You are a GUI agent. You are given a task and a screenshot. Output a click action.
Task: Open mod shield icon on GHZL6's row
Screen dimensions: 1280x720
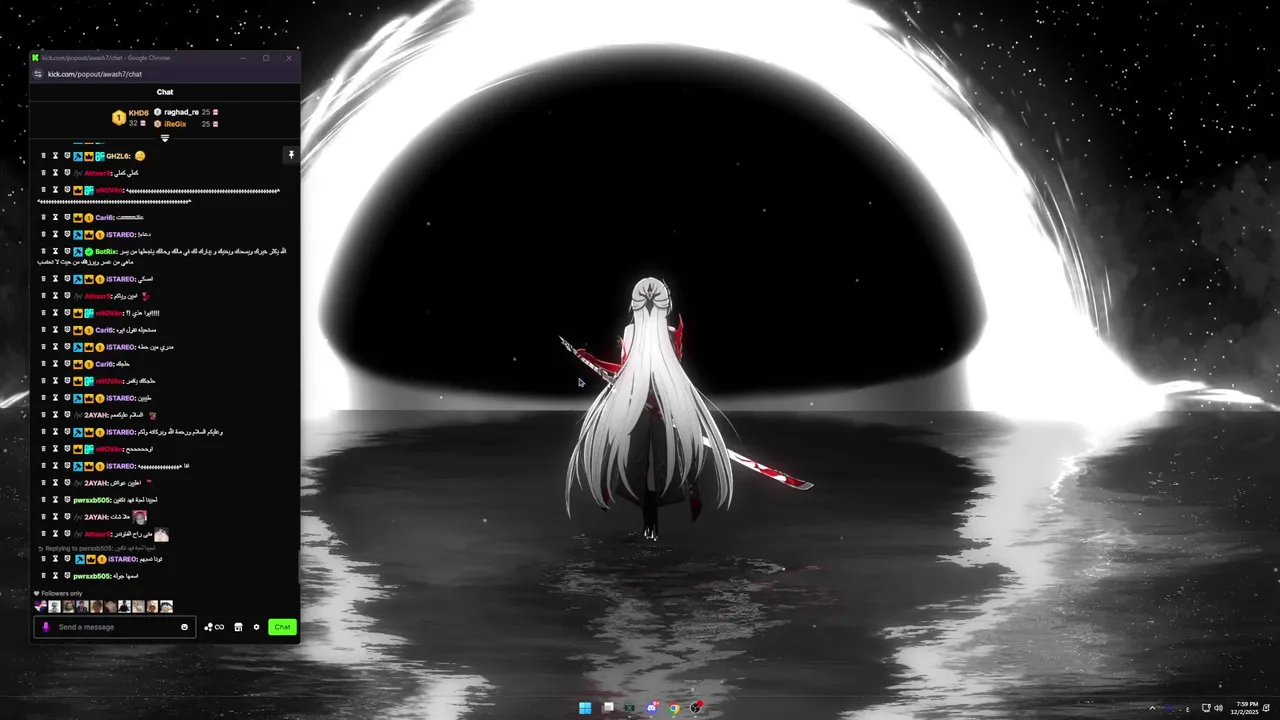(67, 156)
